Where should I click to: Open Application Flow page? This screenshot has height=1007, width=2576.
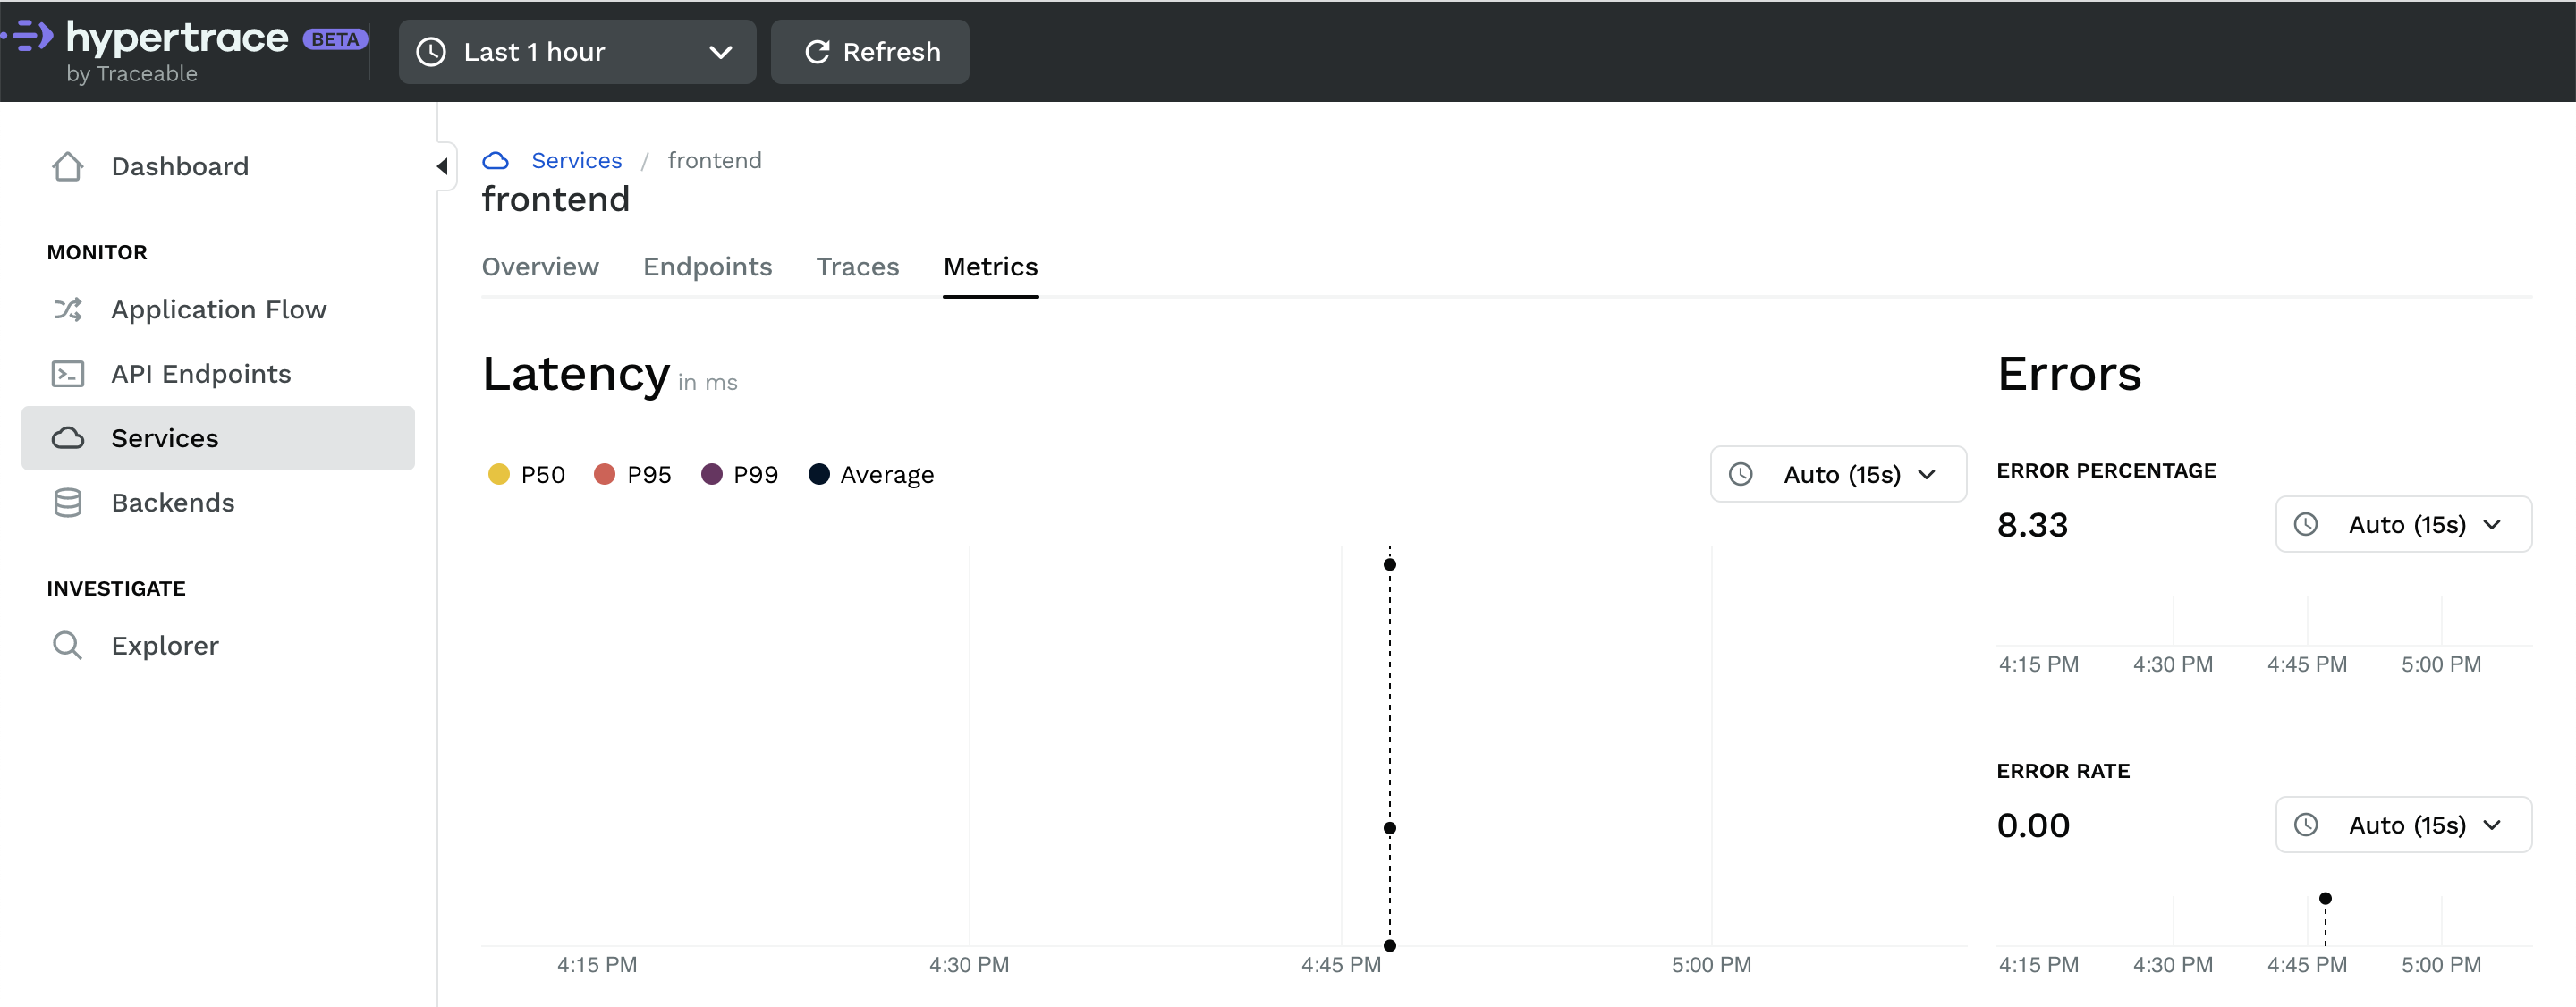point(218,310)
